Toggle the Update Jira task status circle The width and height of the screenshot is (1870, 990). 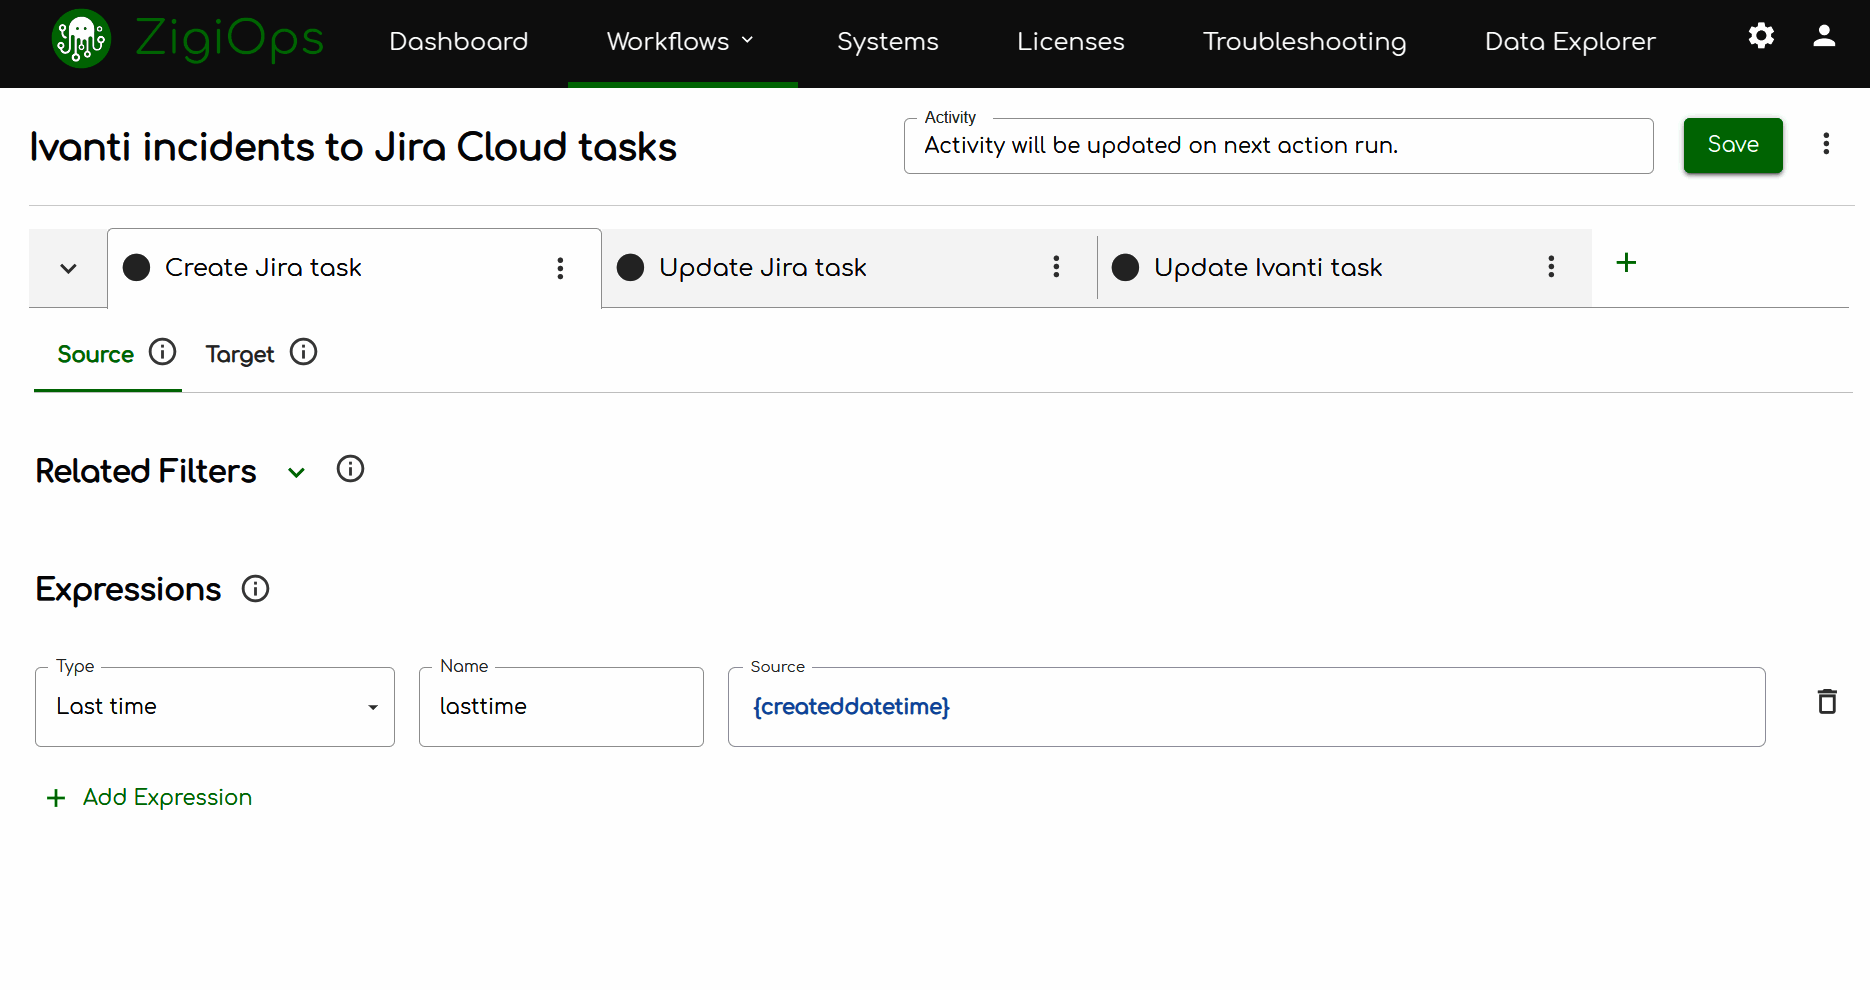tap(630, 267)
